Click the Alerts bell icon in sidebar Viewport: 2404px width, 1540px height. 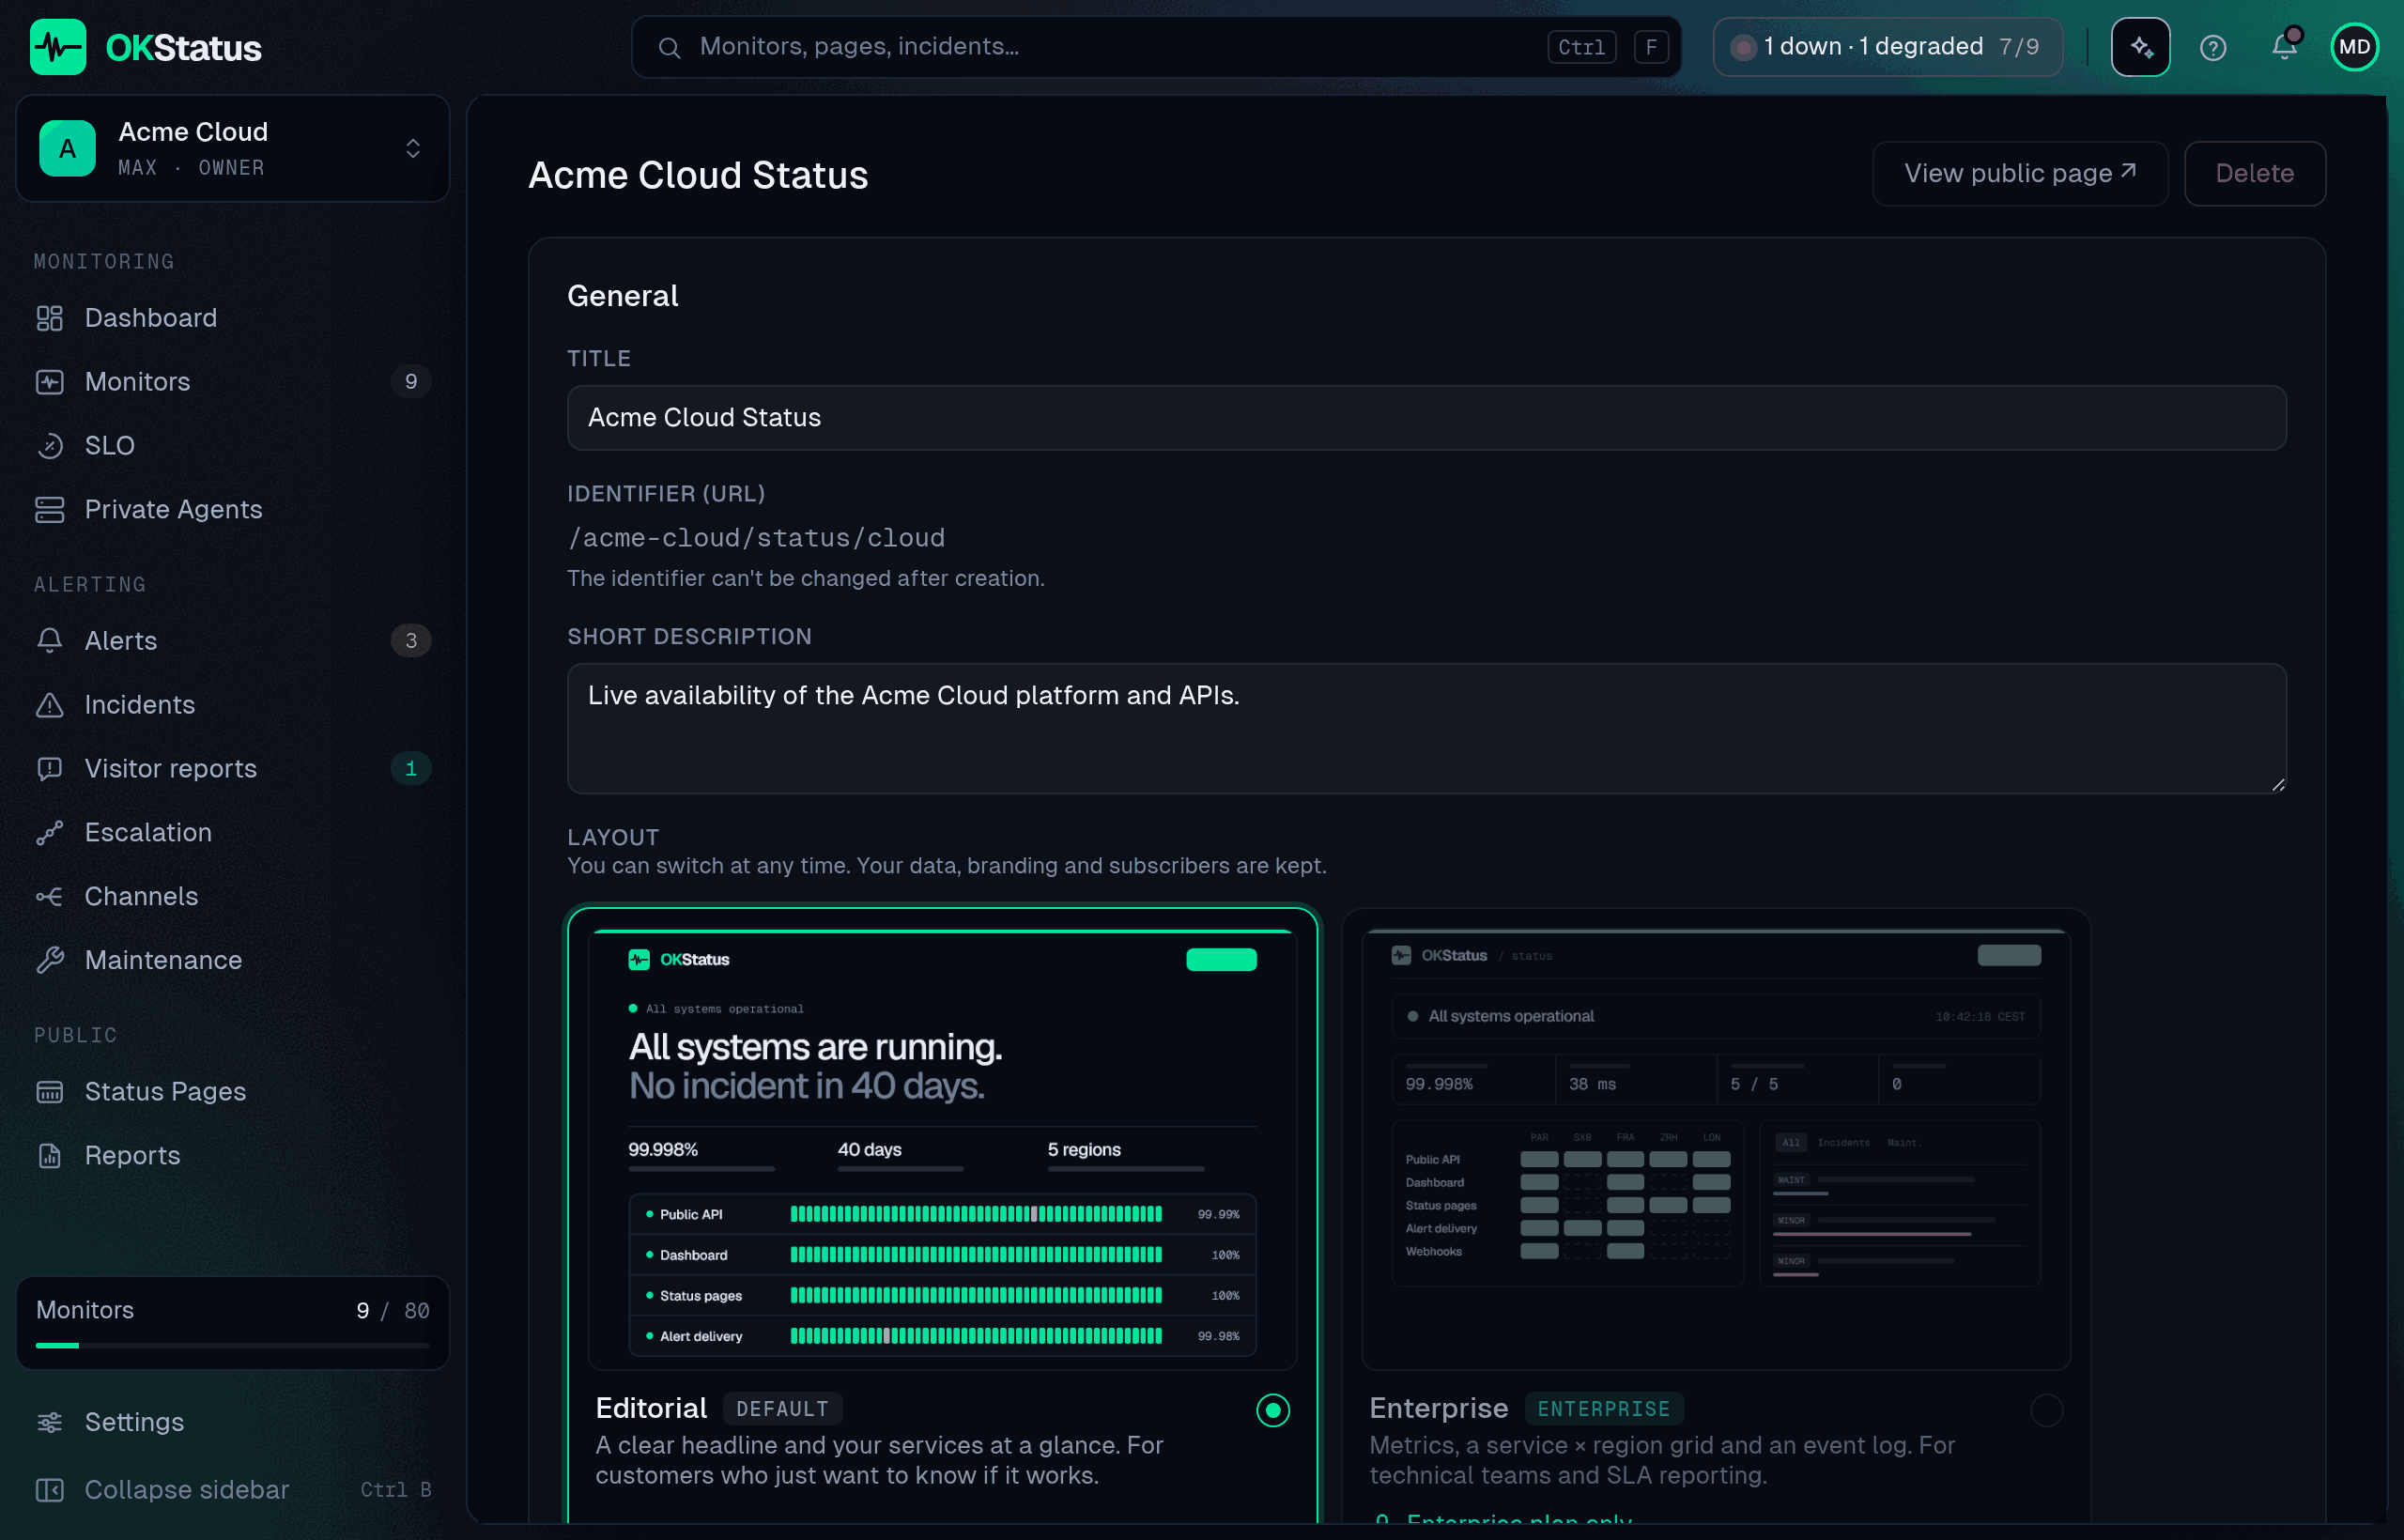pos(49,641)
